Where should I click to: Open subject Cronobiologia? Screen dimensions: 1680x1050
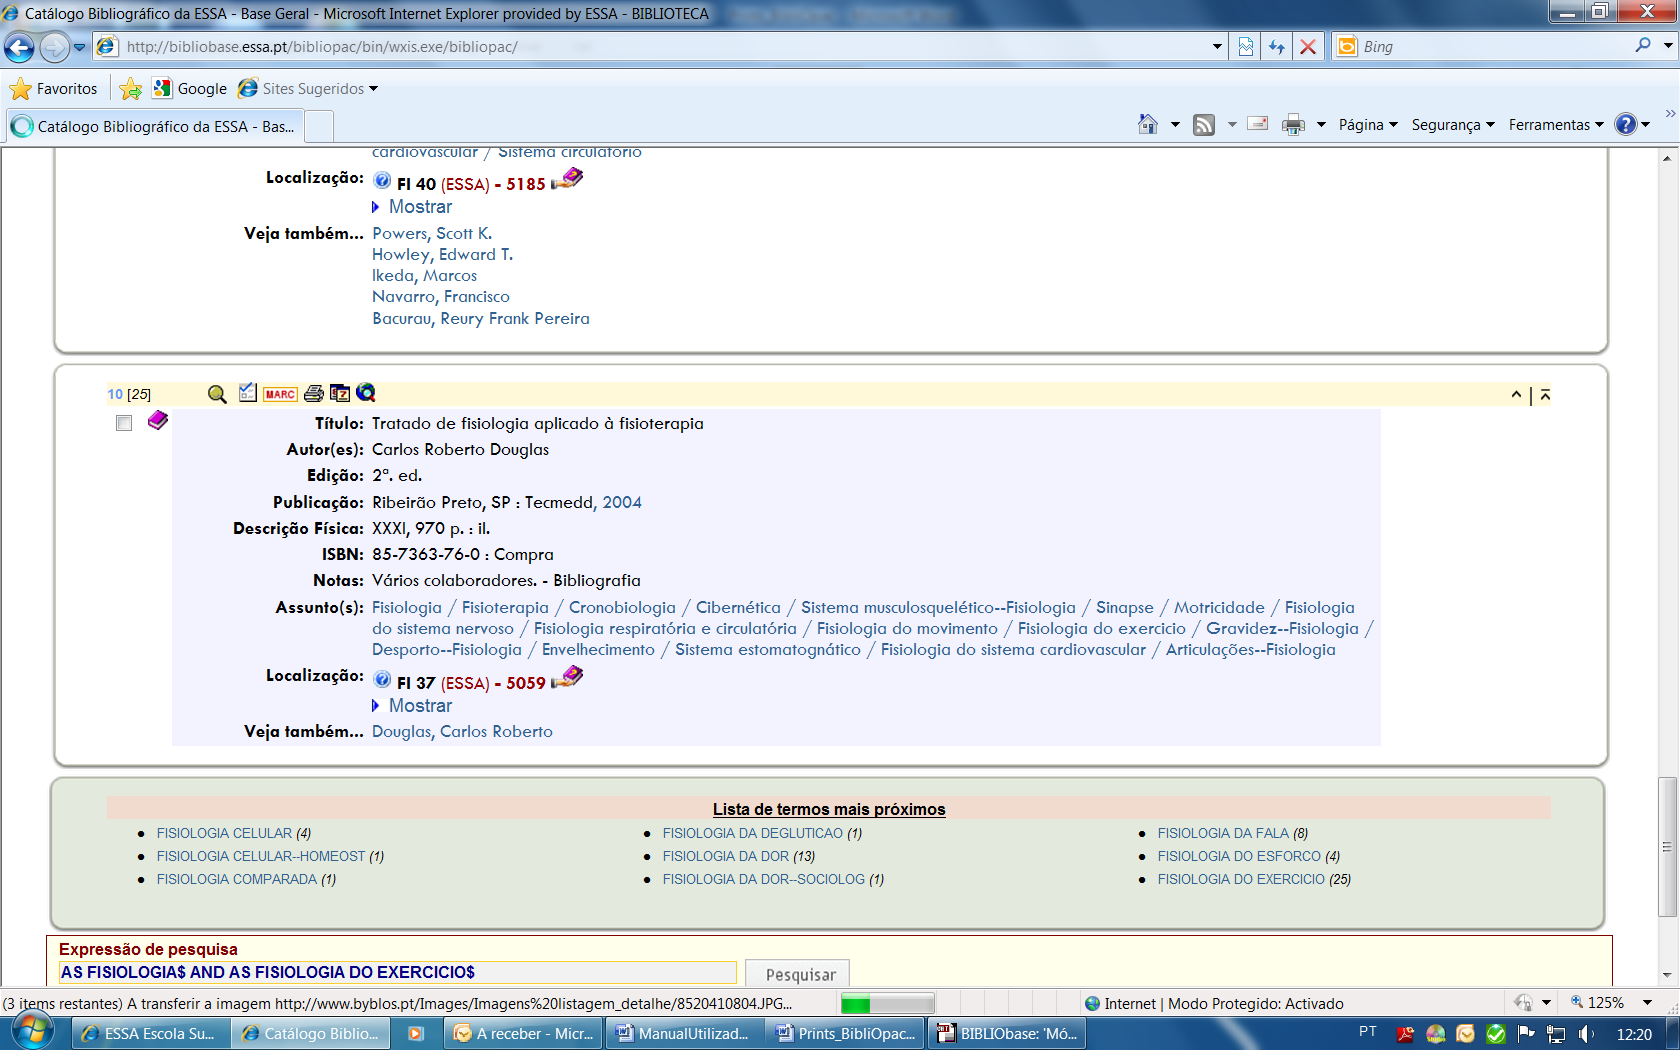coord(622,607)
